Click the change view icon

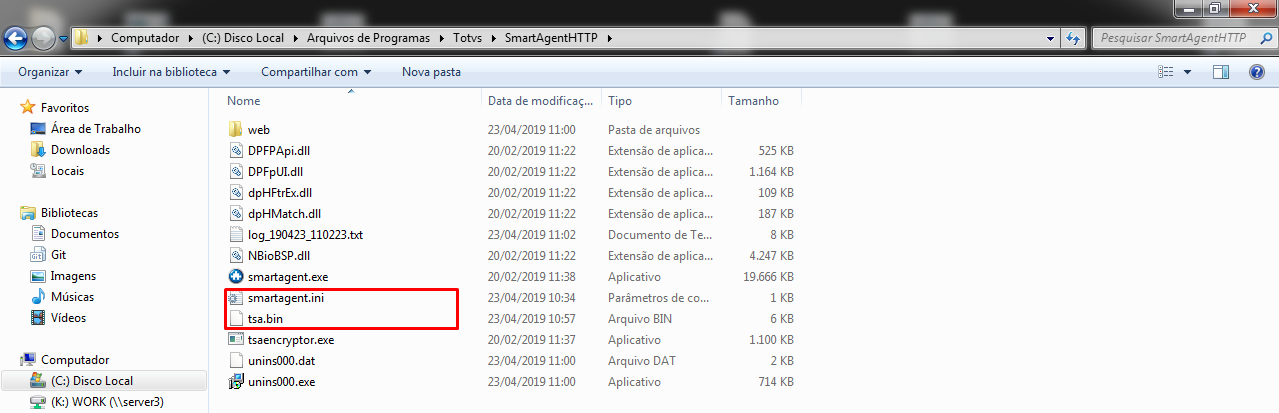[x=1165, y=72]
